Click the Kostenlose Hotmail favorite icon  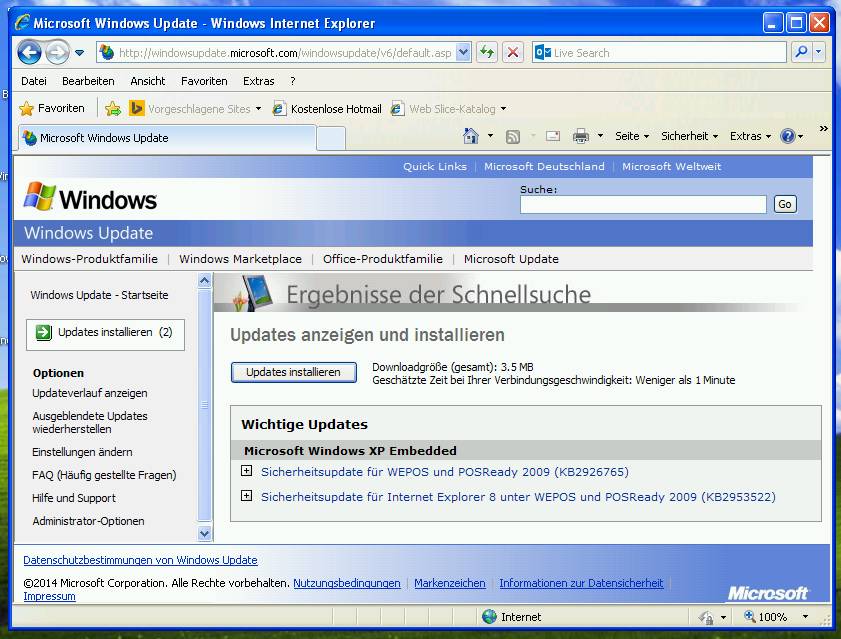[278, 107]
